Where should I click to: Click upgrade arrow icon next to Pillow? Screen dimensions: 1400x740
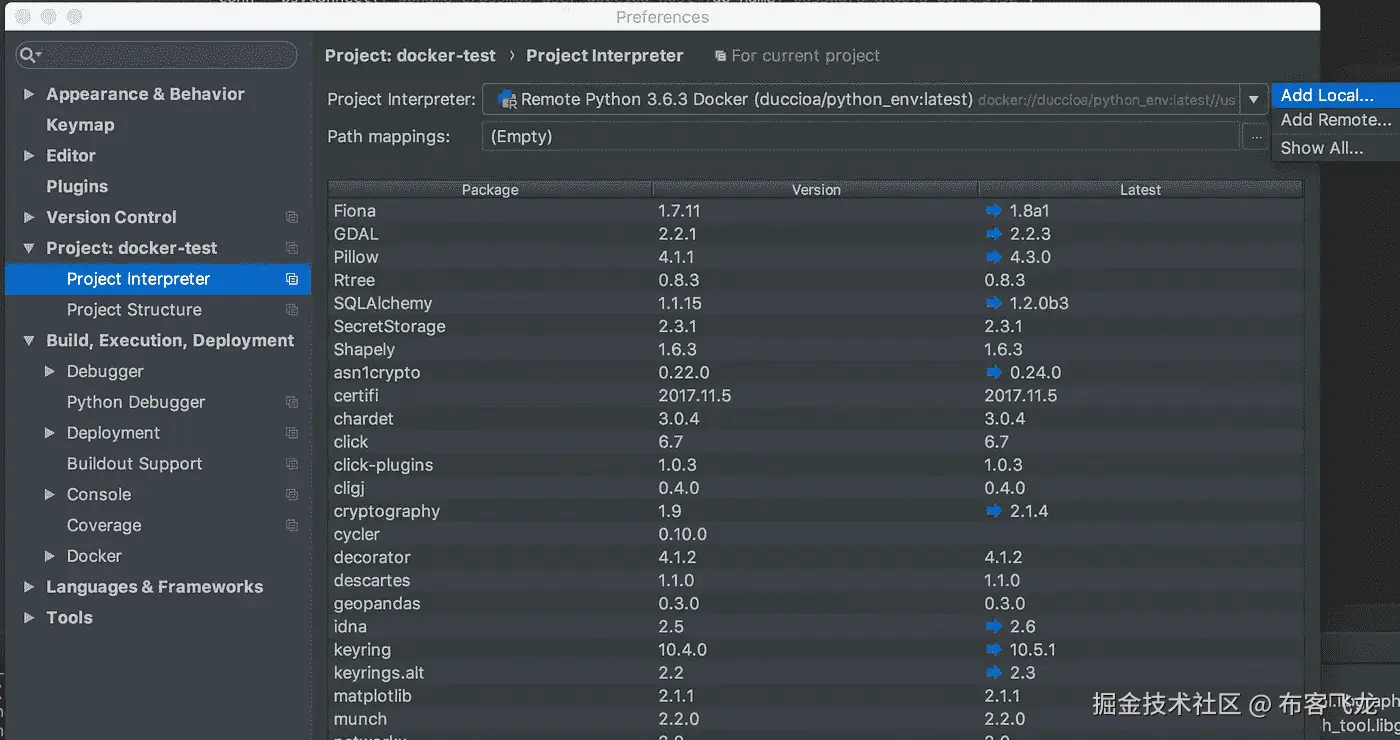click(x=993, y=257)
